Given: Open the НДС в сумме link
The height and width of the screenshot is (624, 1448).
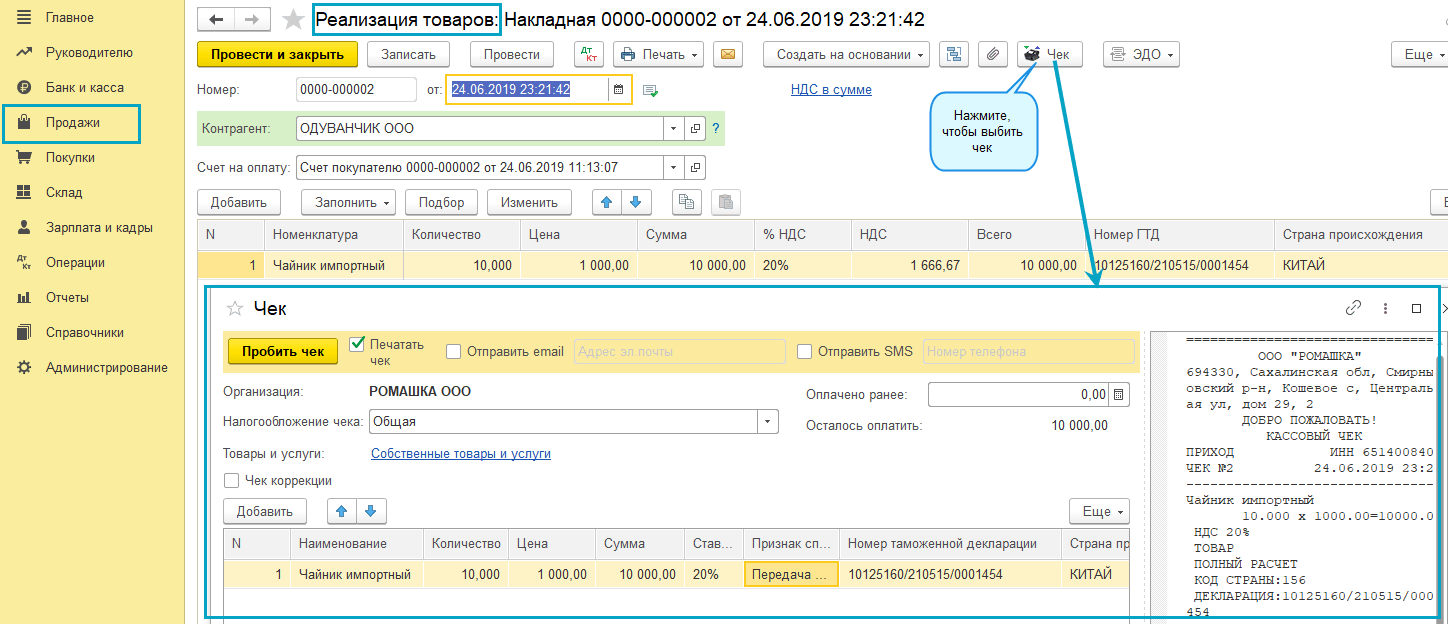Looking at the screenshot, I should pyautogui.click(x=831, y=90).
